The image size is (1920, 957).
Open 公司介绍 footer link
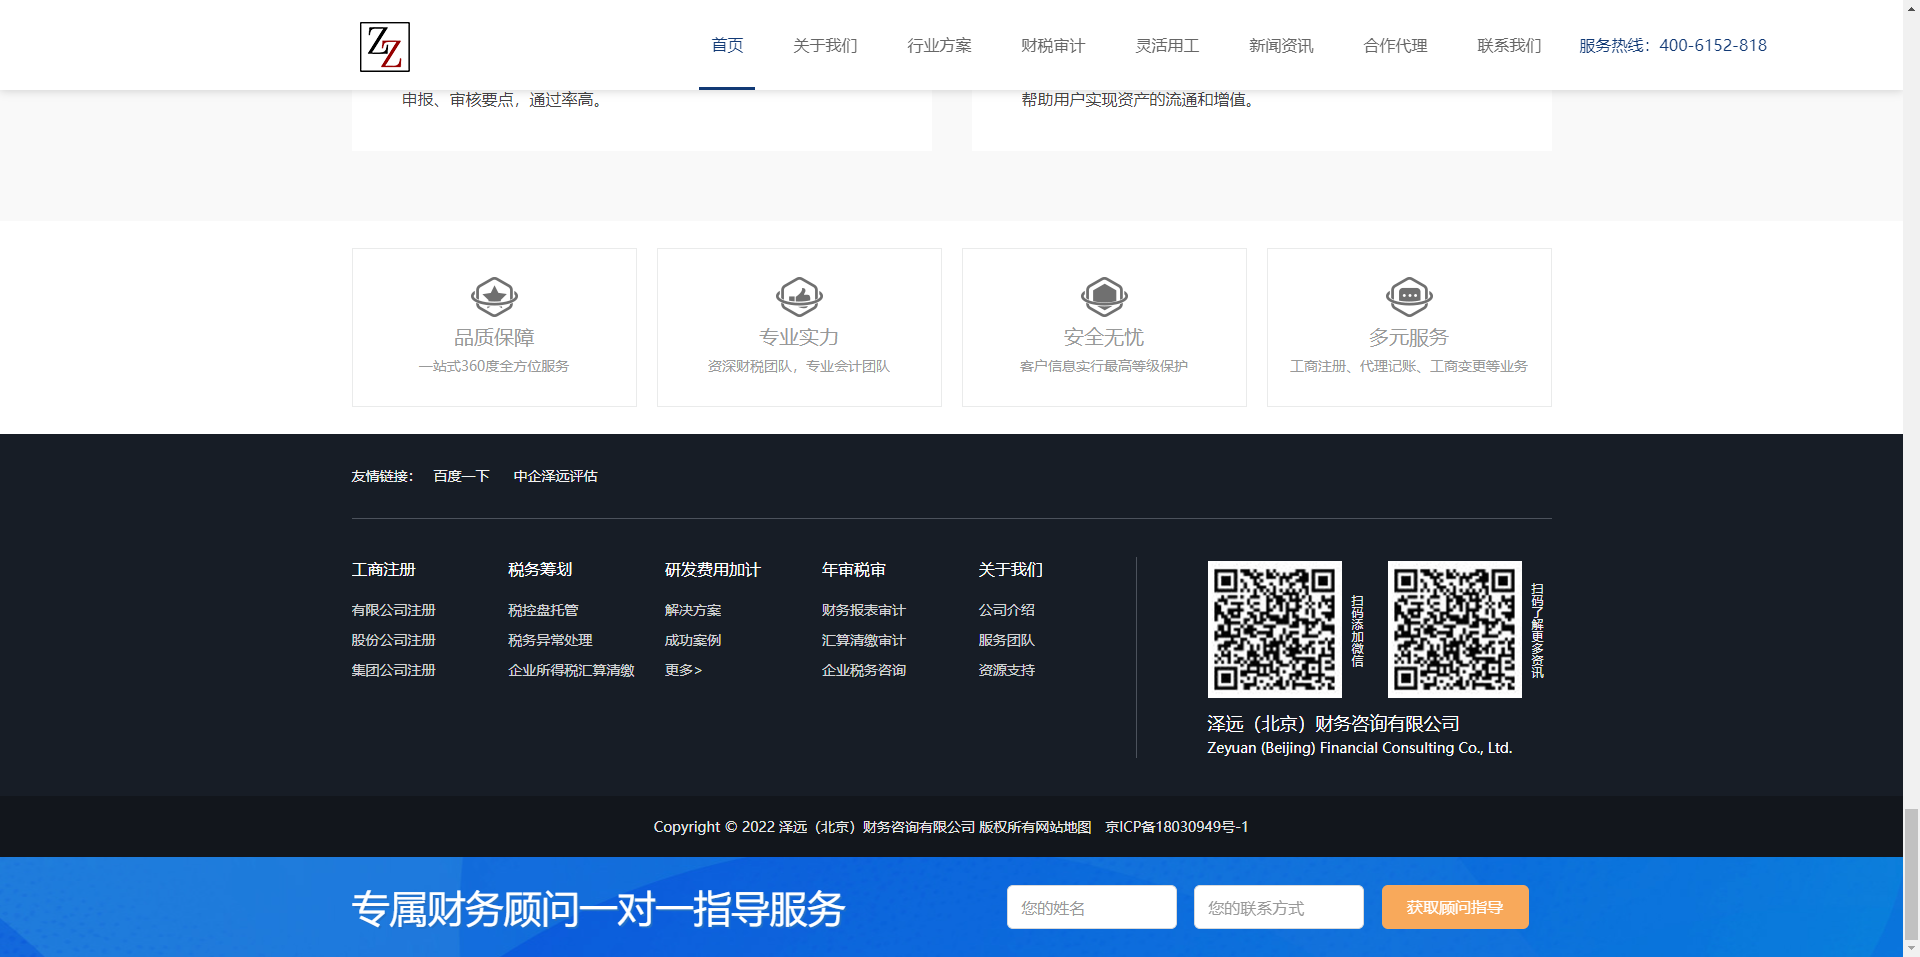tap(1006, 610)
